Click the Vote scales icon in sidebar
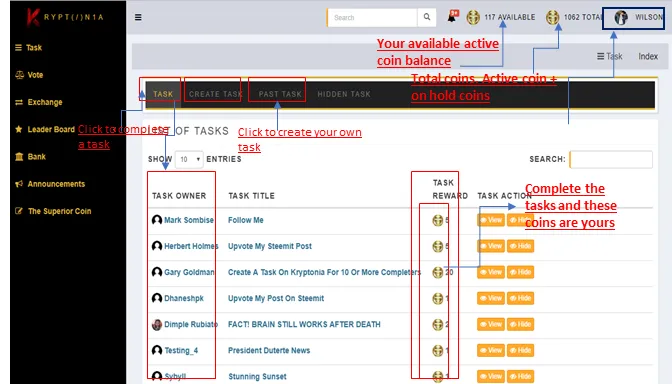 [x=19, y=75]
